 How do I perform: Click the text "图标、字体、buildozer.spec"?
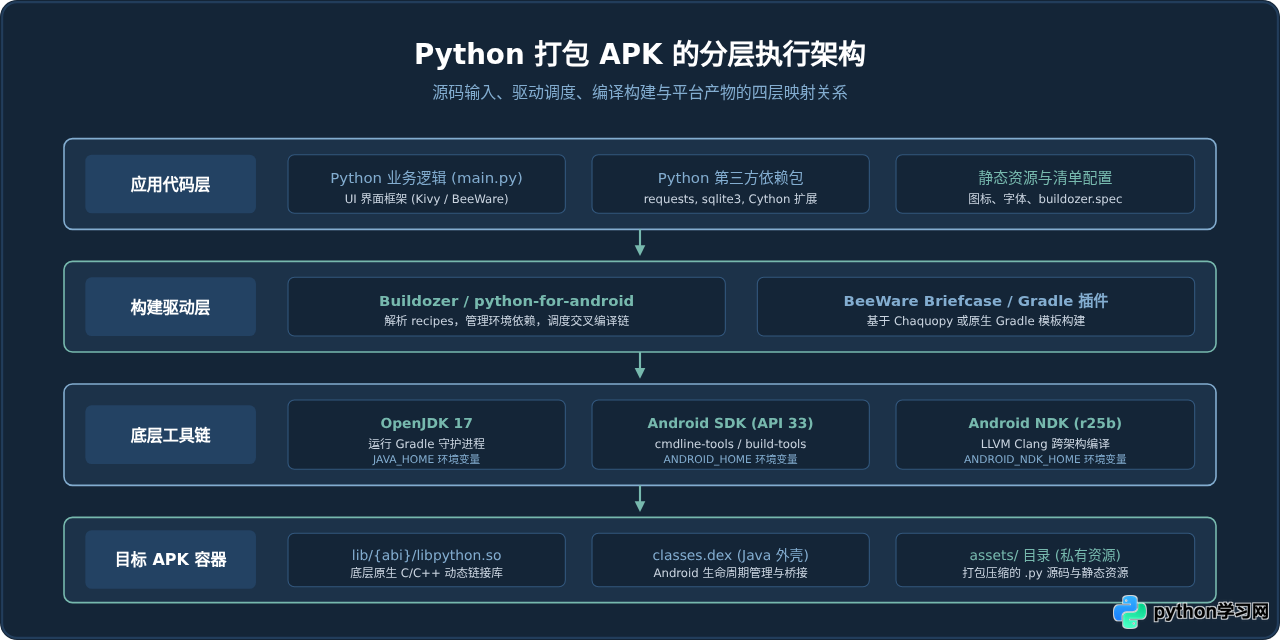click(1045, 199)
